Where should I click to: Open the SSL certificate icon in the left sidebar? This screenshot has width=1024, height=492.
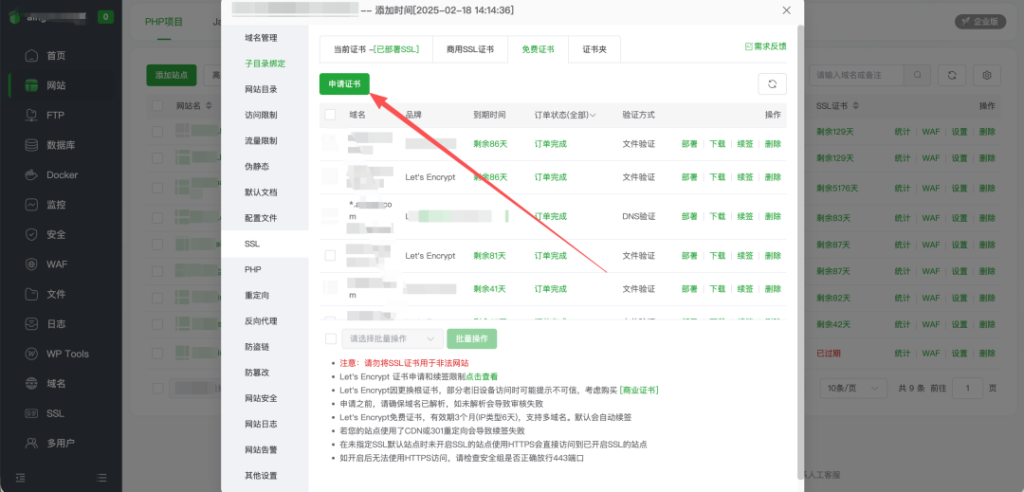click(31, 414)
